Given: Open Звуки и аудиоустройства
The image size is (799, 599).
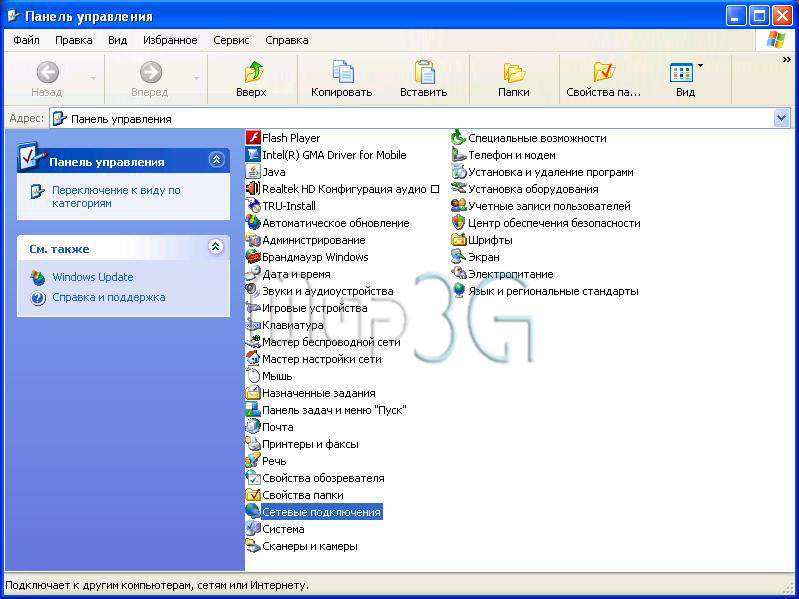Looking at the screenshot, I should [319, 291].
